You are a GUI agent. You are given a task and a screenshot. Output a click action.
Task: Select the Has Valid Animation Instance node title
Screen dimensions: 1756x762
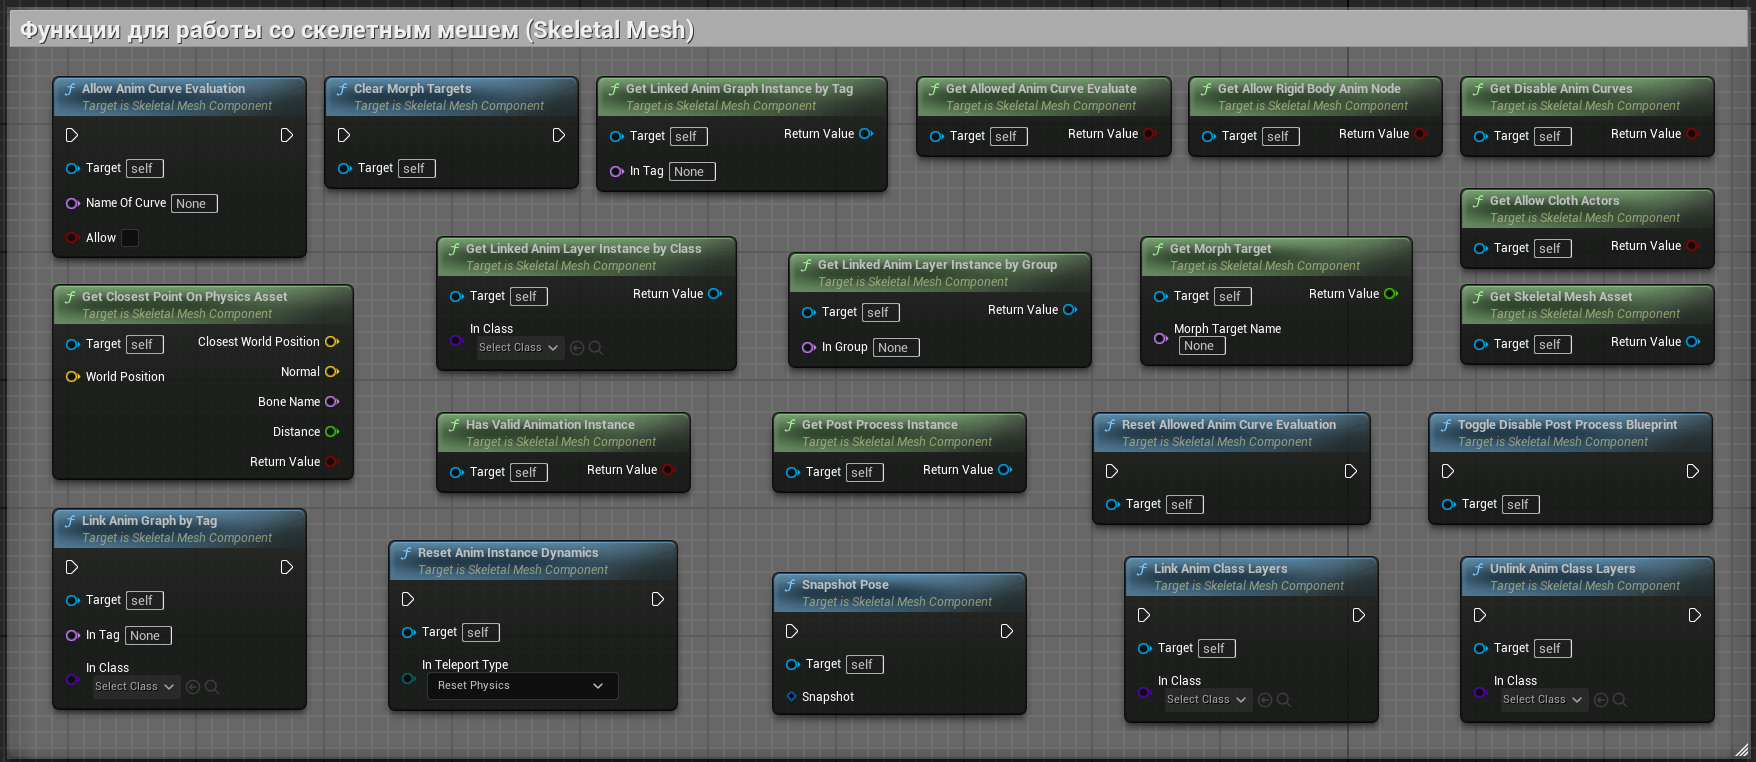click(x=550, y=425)
